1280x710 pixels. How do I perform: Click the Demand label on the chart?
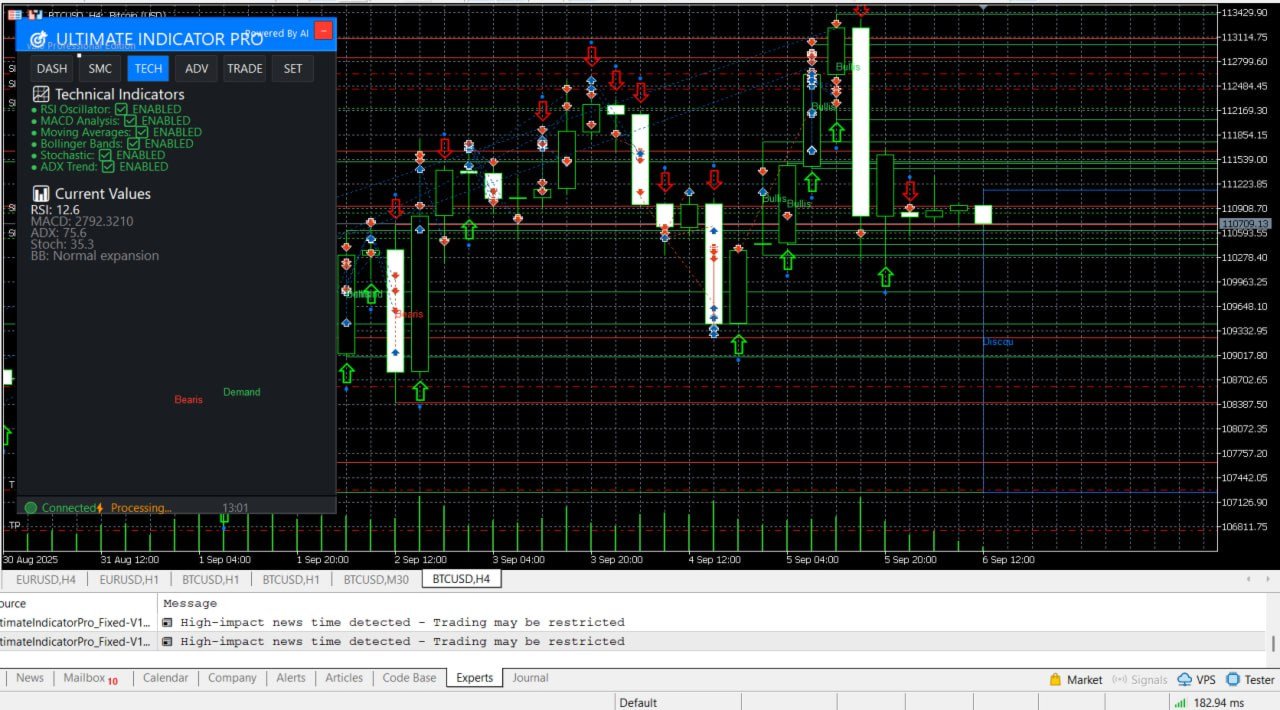(241, 392)
